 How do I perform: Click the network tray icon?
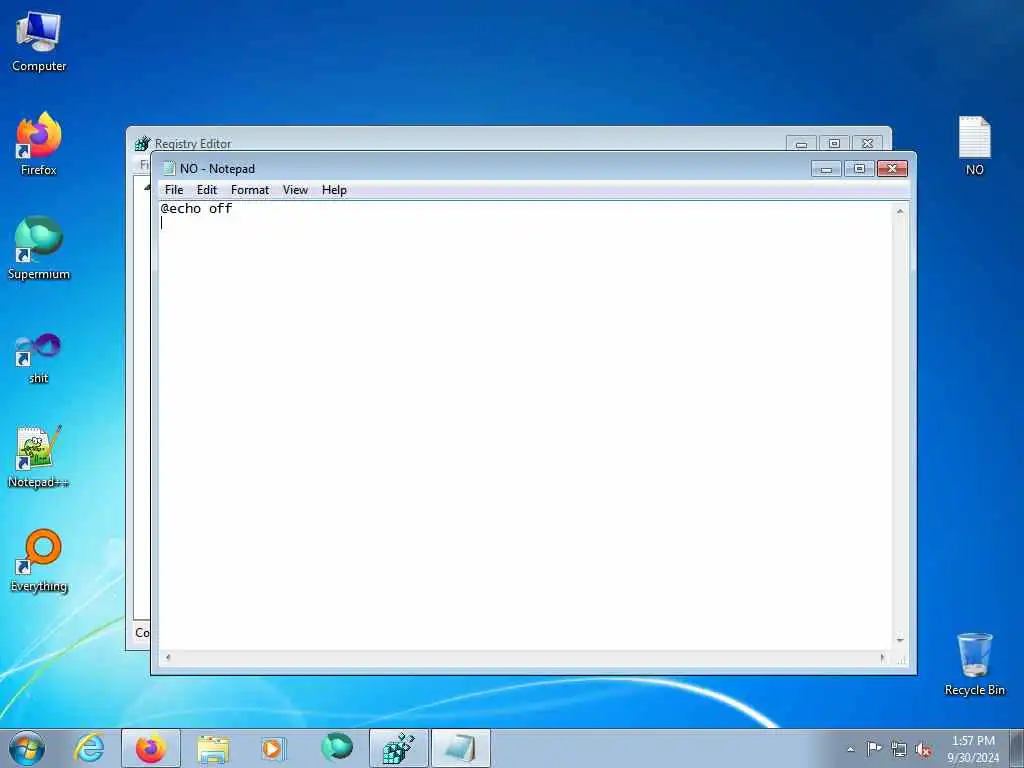pos(899,749)
